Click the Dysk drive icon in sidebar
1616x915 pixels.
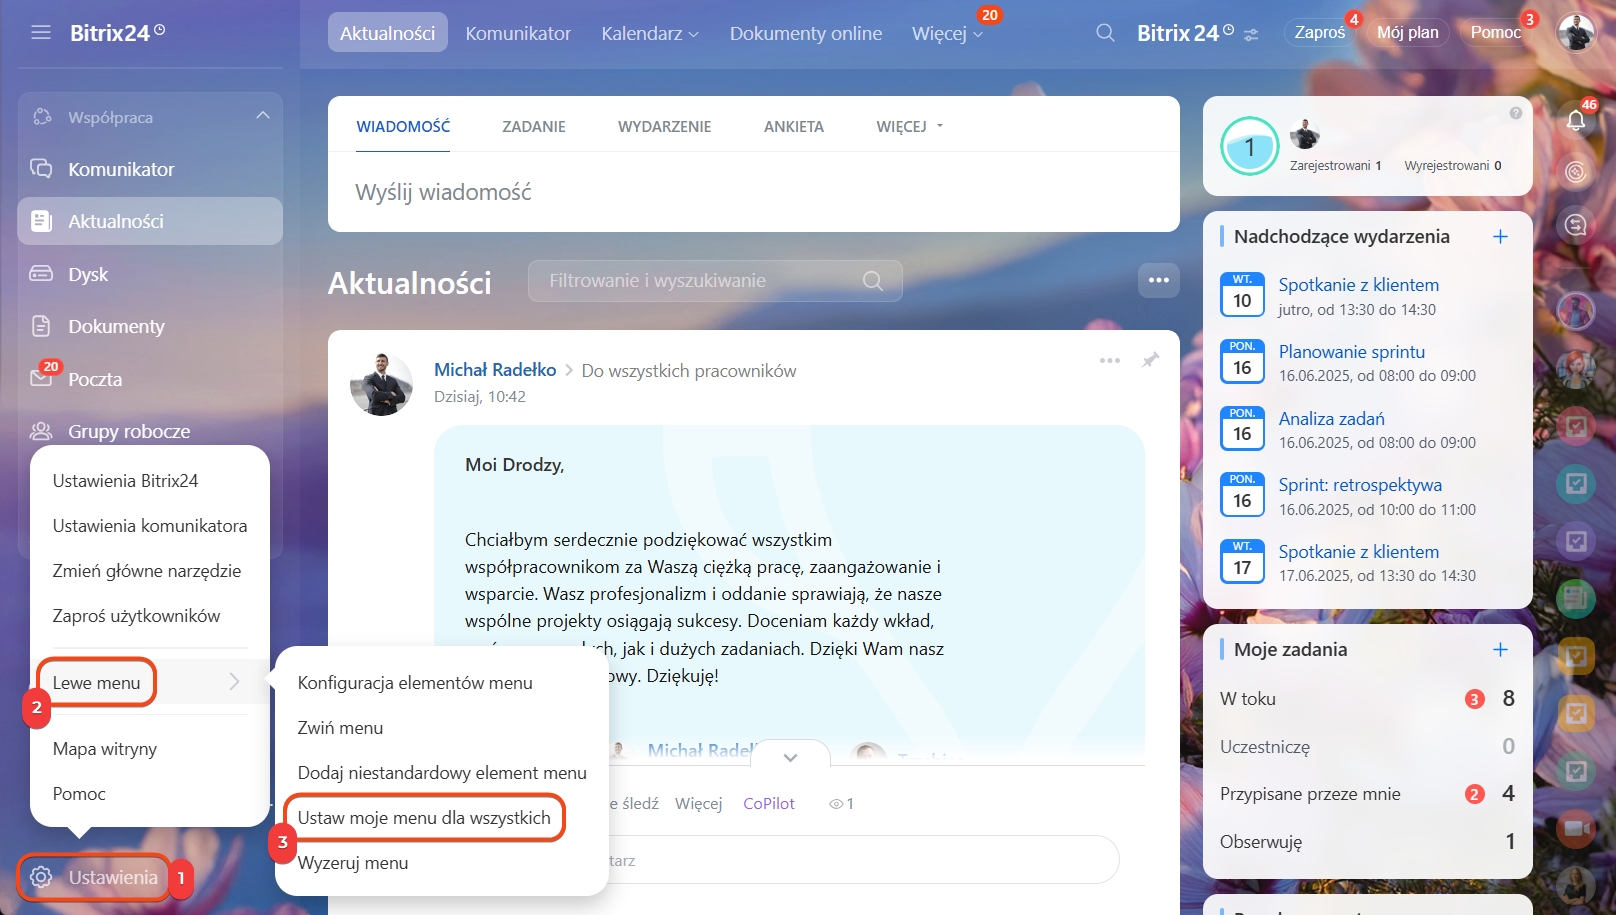coord(41,274)
